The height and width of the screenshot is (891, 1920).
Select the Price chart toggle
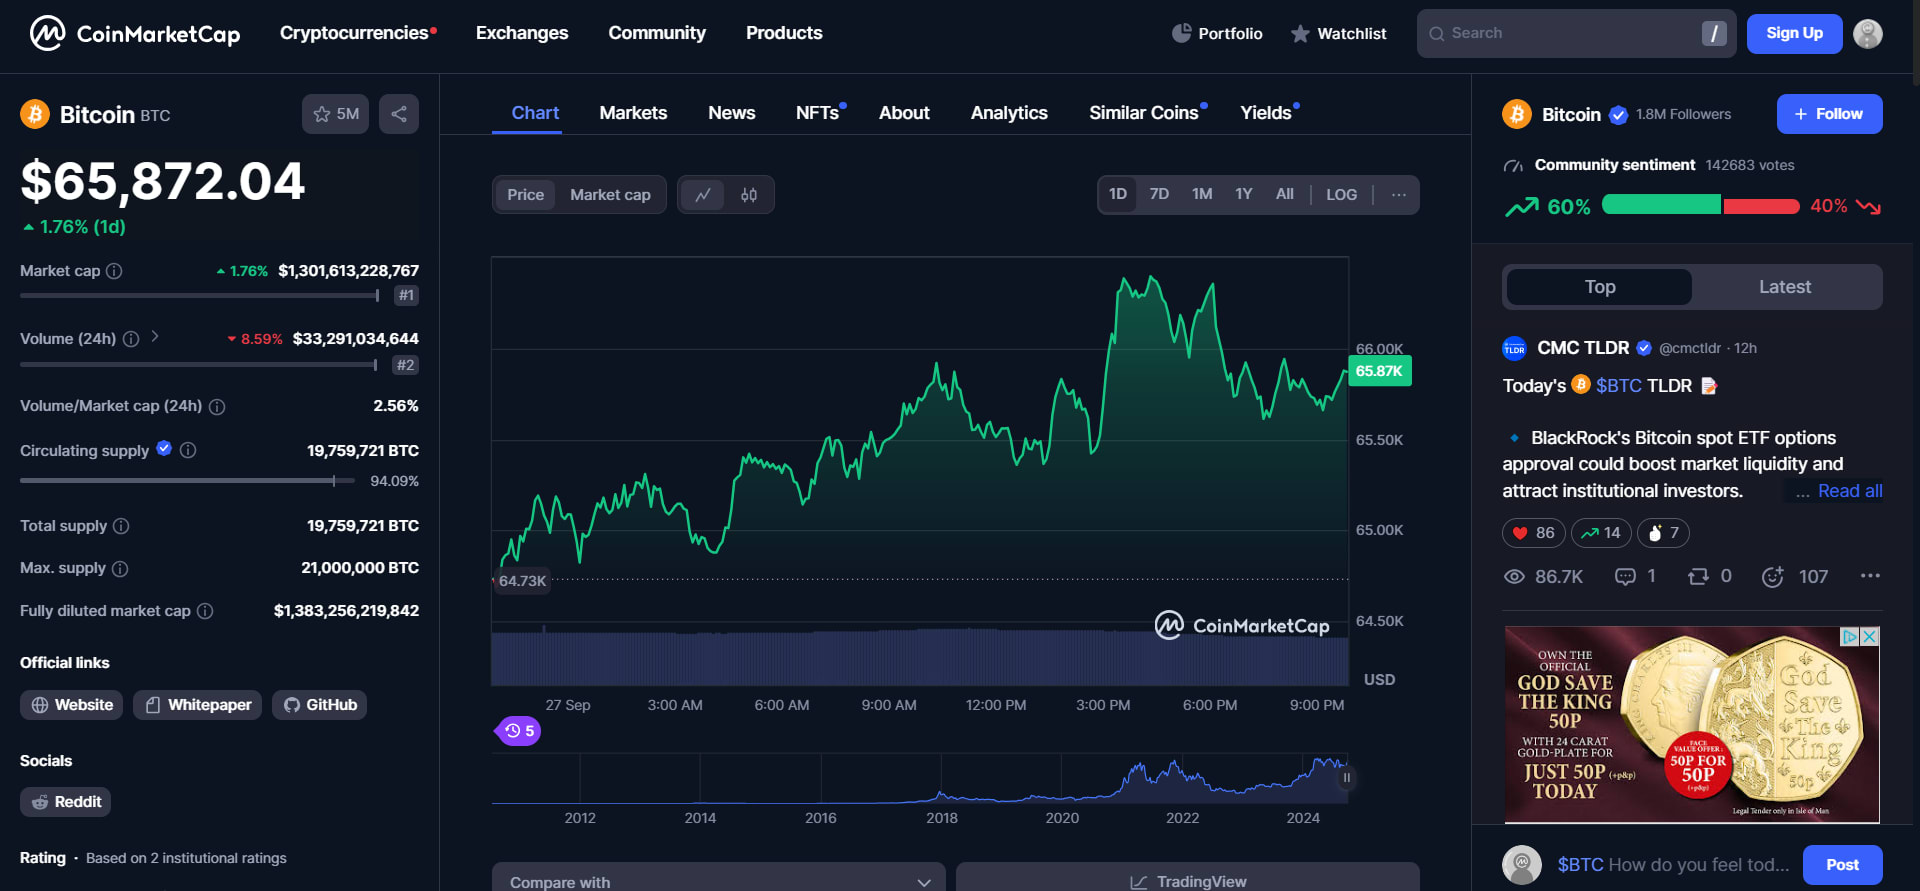click(x=525, y=195)
